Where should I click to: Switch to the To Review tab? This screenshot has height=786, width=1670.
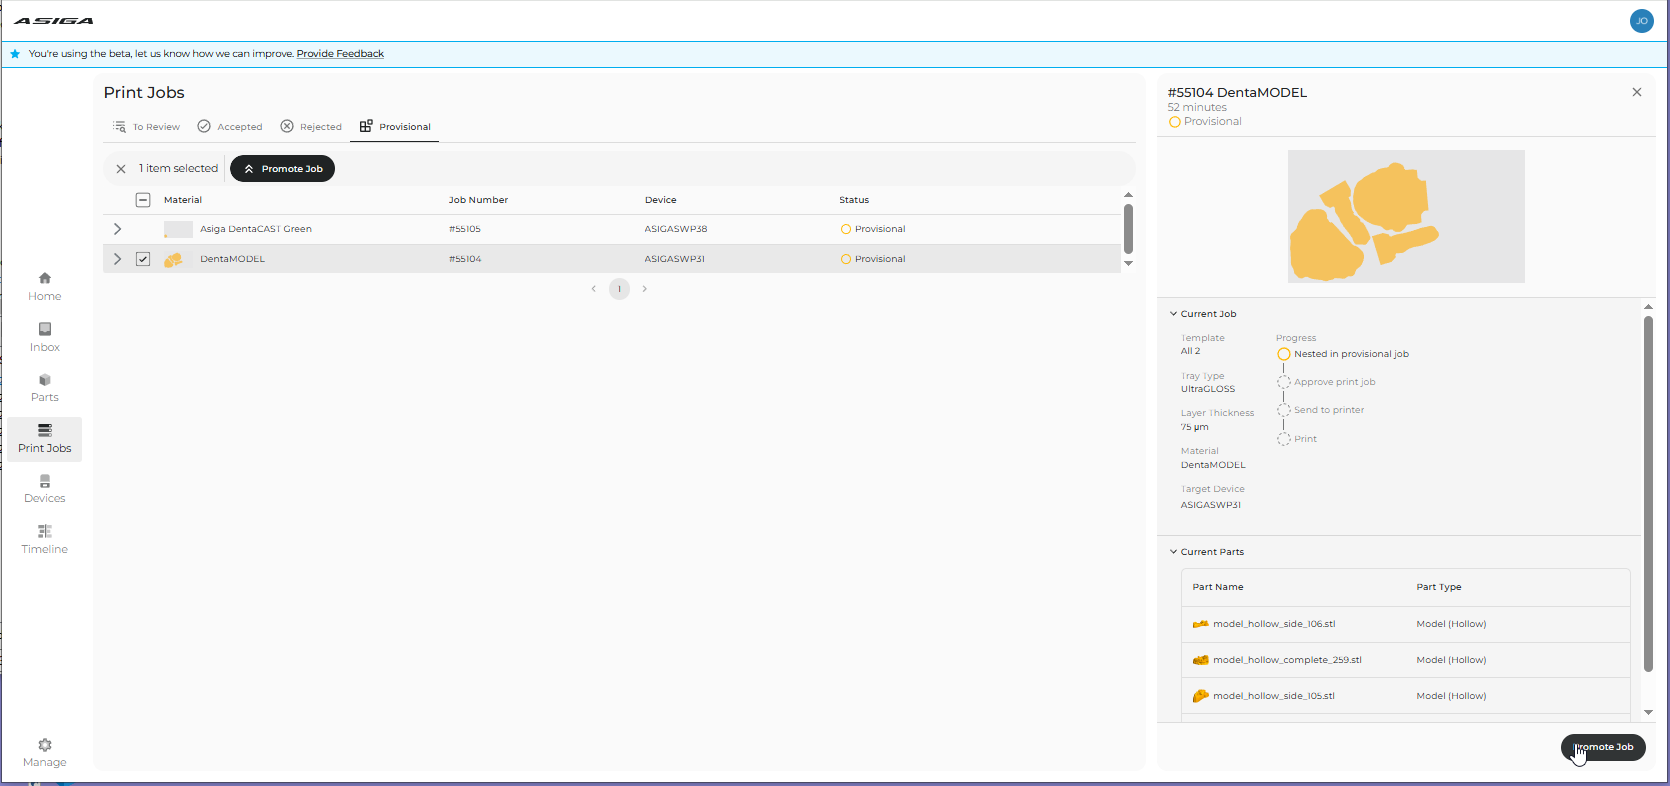tap(146, 127)
